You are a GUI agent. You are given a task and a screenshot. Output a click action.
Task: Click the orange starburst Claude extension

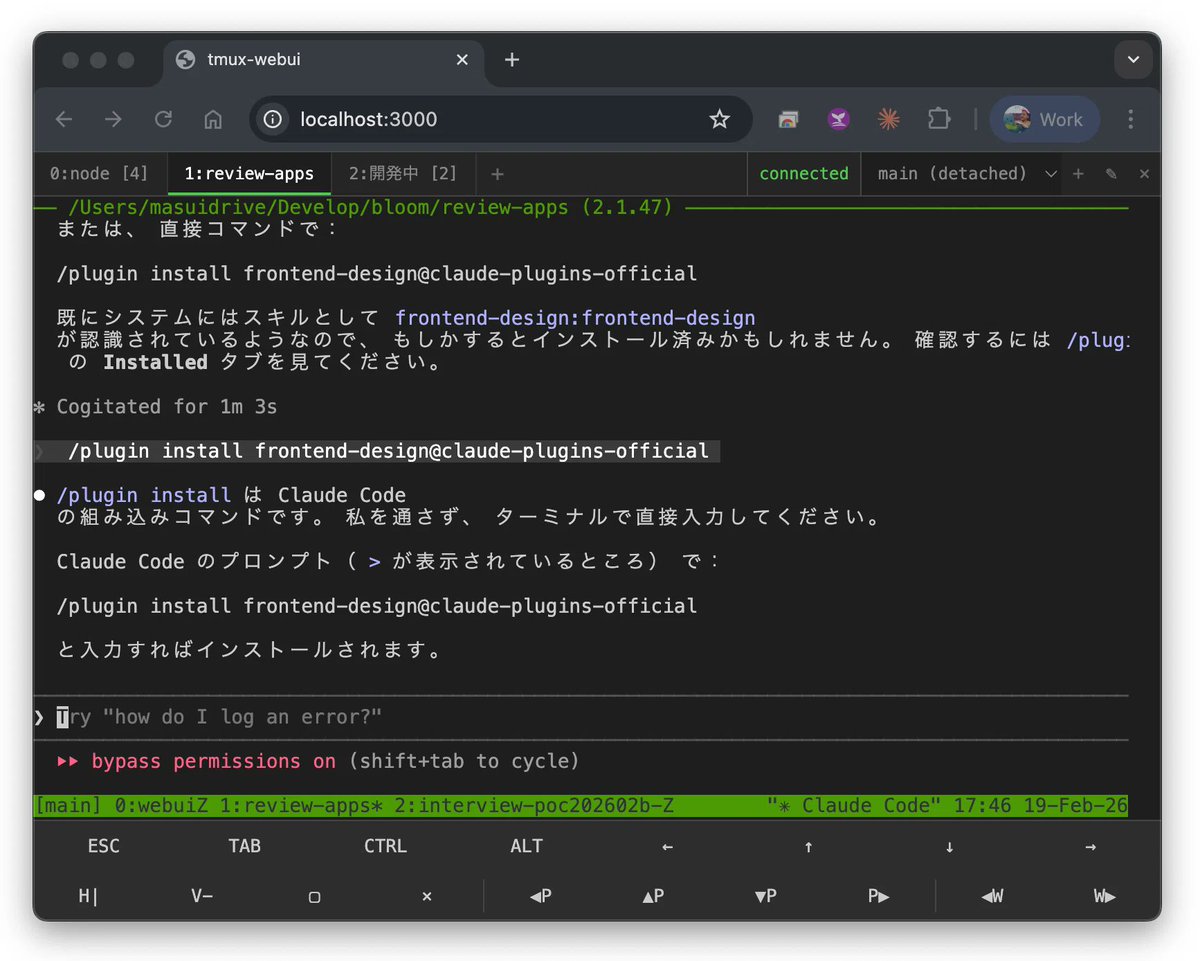point(888,120)
